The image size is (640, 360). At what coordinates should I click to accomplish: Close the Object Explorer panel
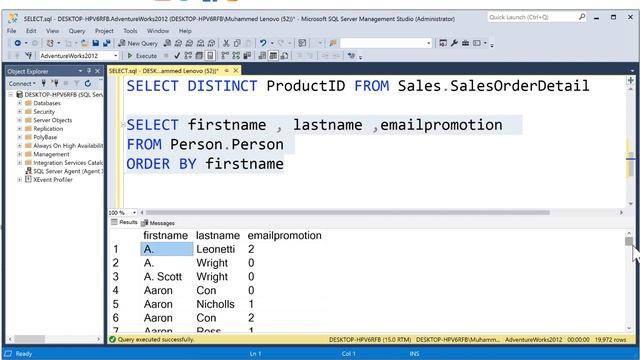98,71
